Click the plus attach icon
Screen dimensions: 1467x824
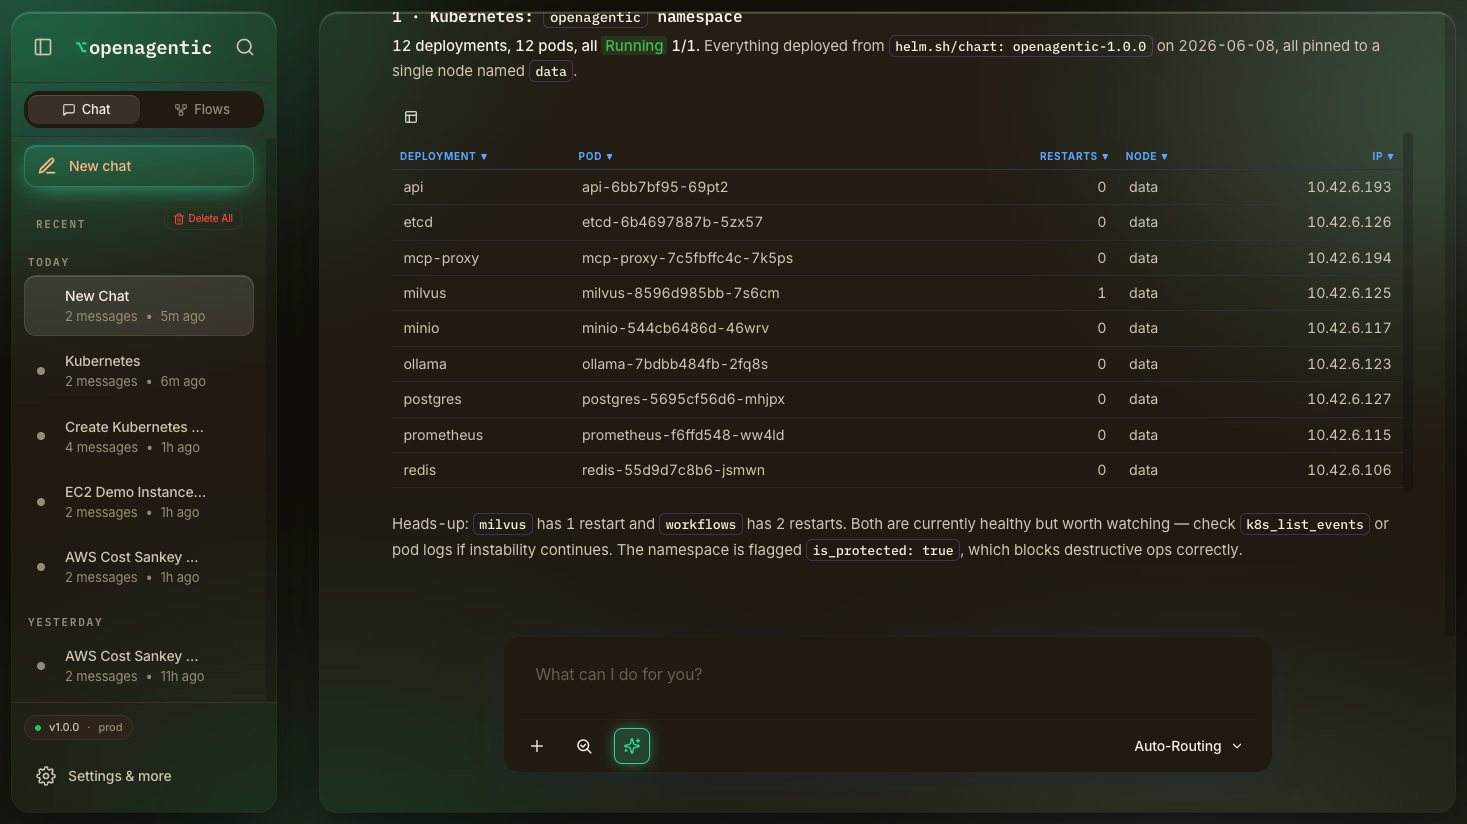537,746
